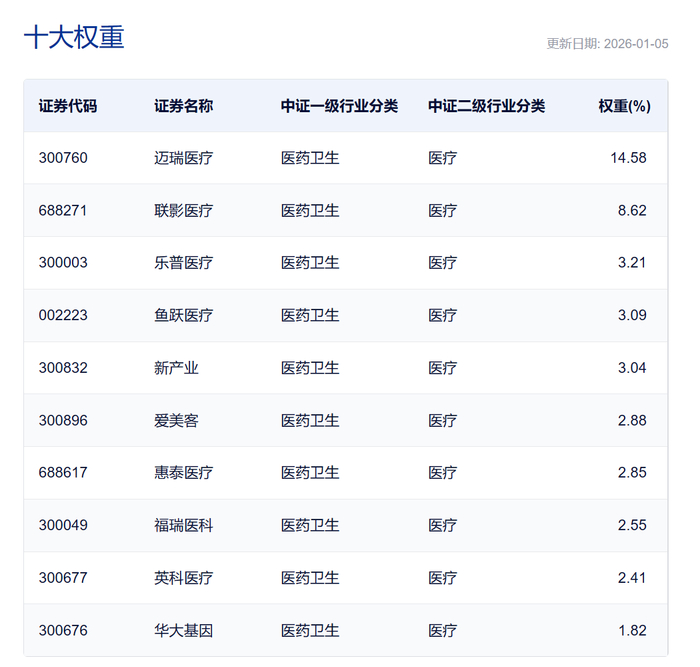Select the name 新产业
Image resolution: width=700 pixels, height=667 pixels.
coord(176,368)
